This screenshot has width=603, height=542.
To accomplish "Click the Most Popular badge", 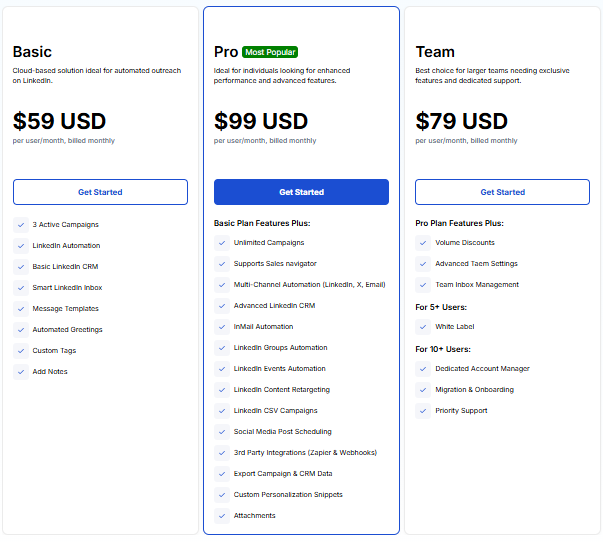I will click(x=270, y=52).
